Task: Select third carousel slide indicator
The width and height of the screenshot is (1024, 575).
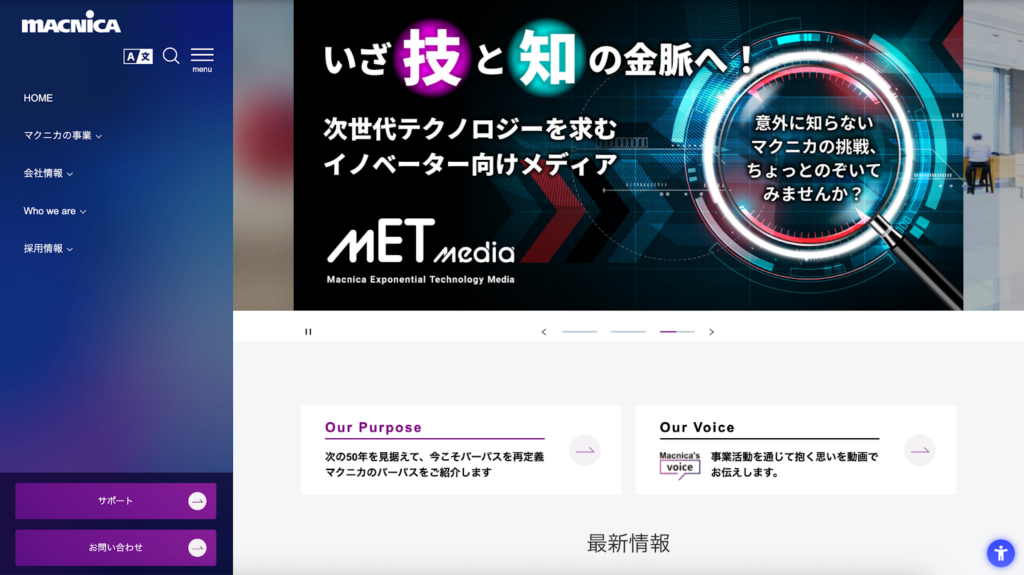Action: coord(677,332)
